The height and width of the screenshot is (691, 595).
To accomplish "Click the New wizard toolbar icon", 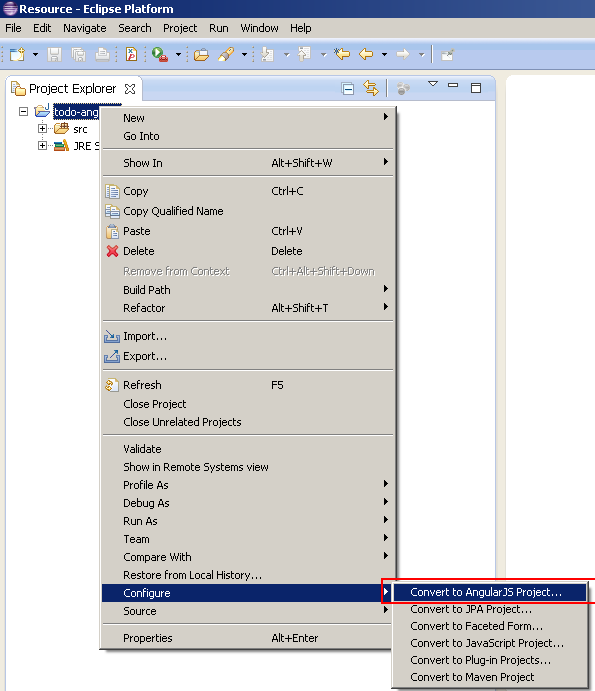I will (18, 55).
